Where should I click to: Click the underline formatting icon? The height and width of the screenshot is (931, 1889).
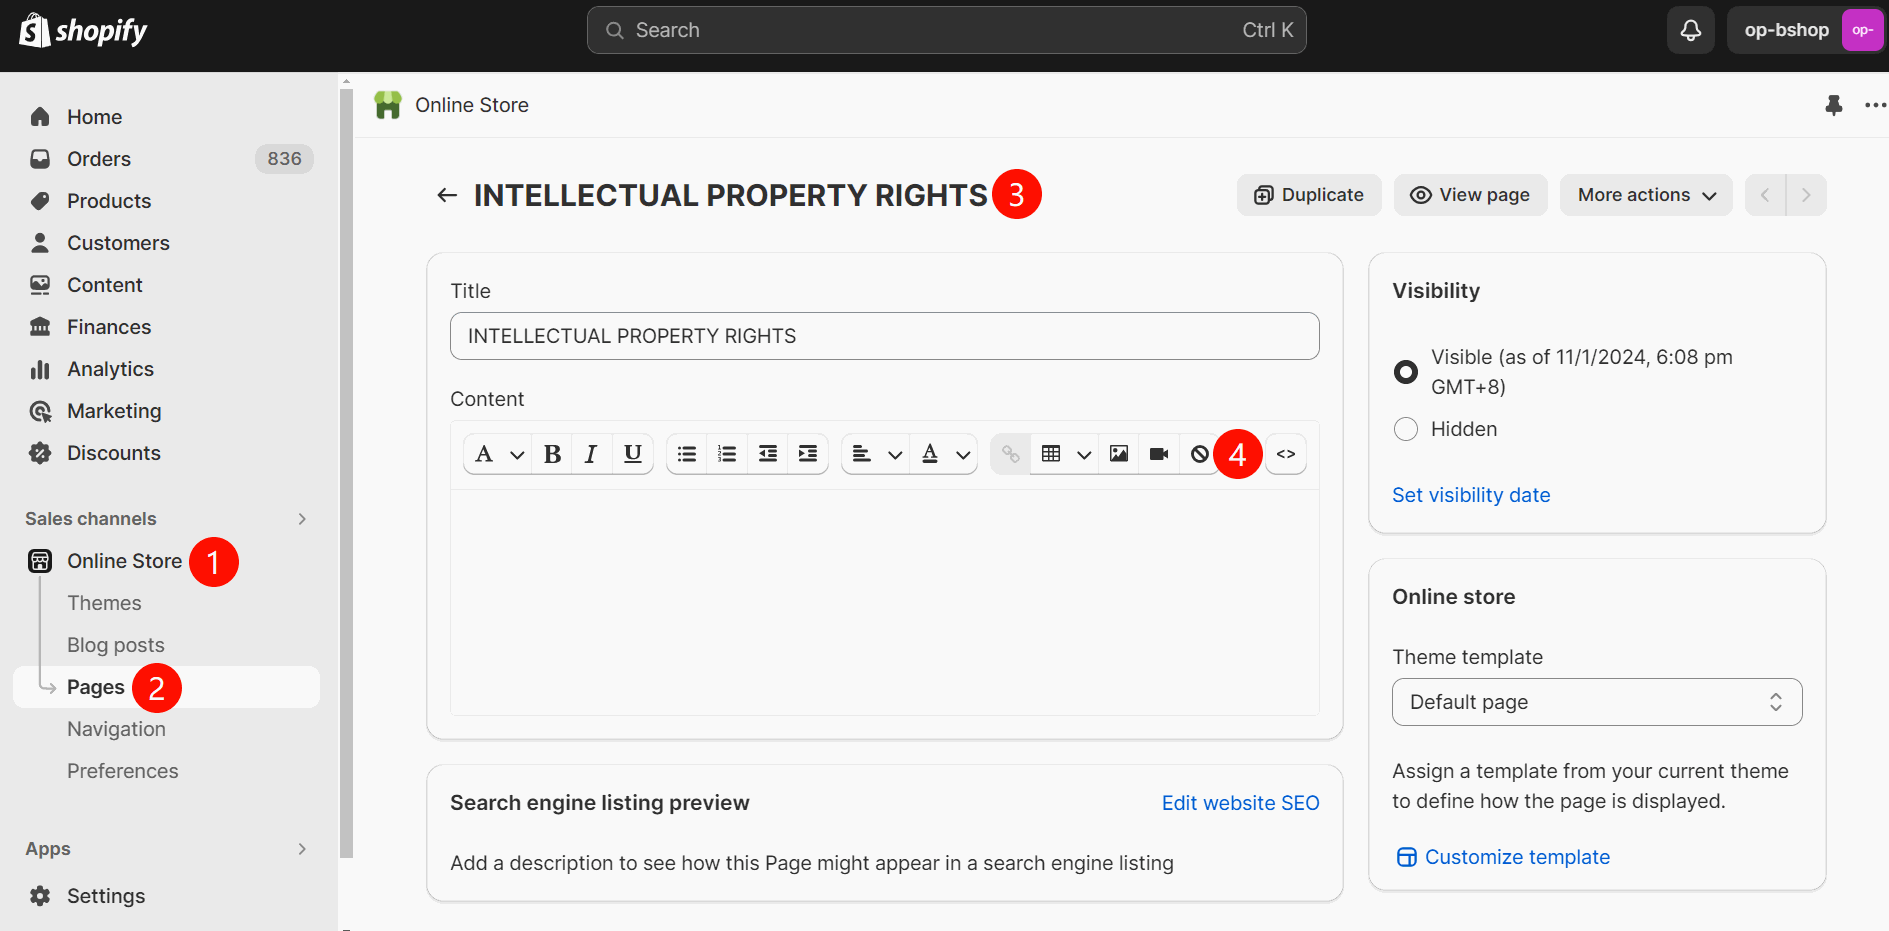coord(632,454)
